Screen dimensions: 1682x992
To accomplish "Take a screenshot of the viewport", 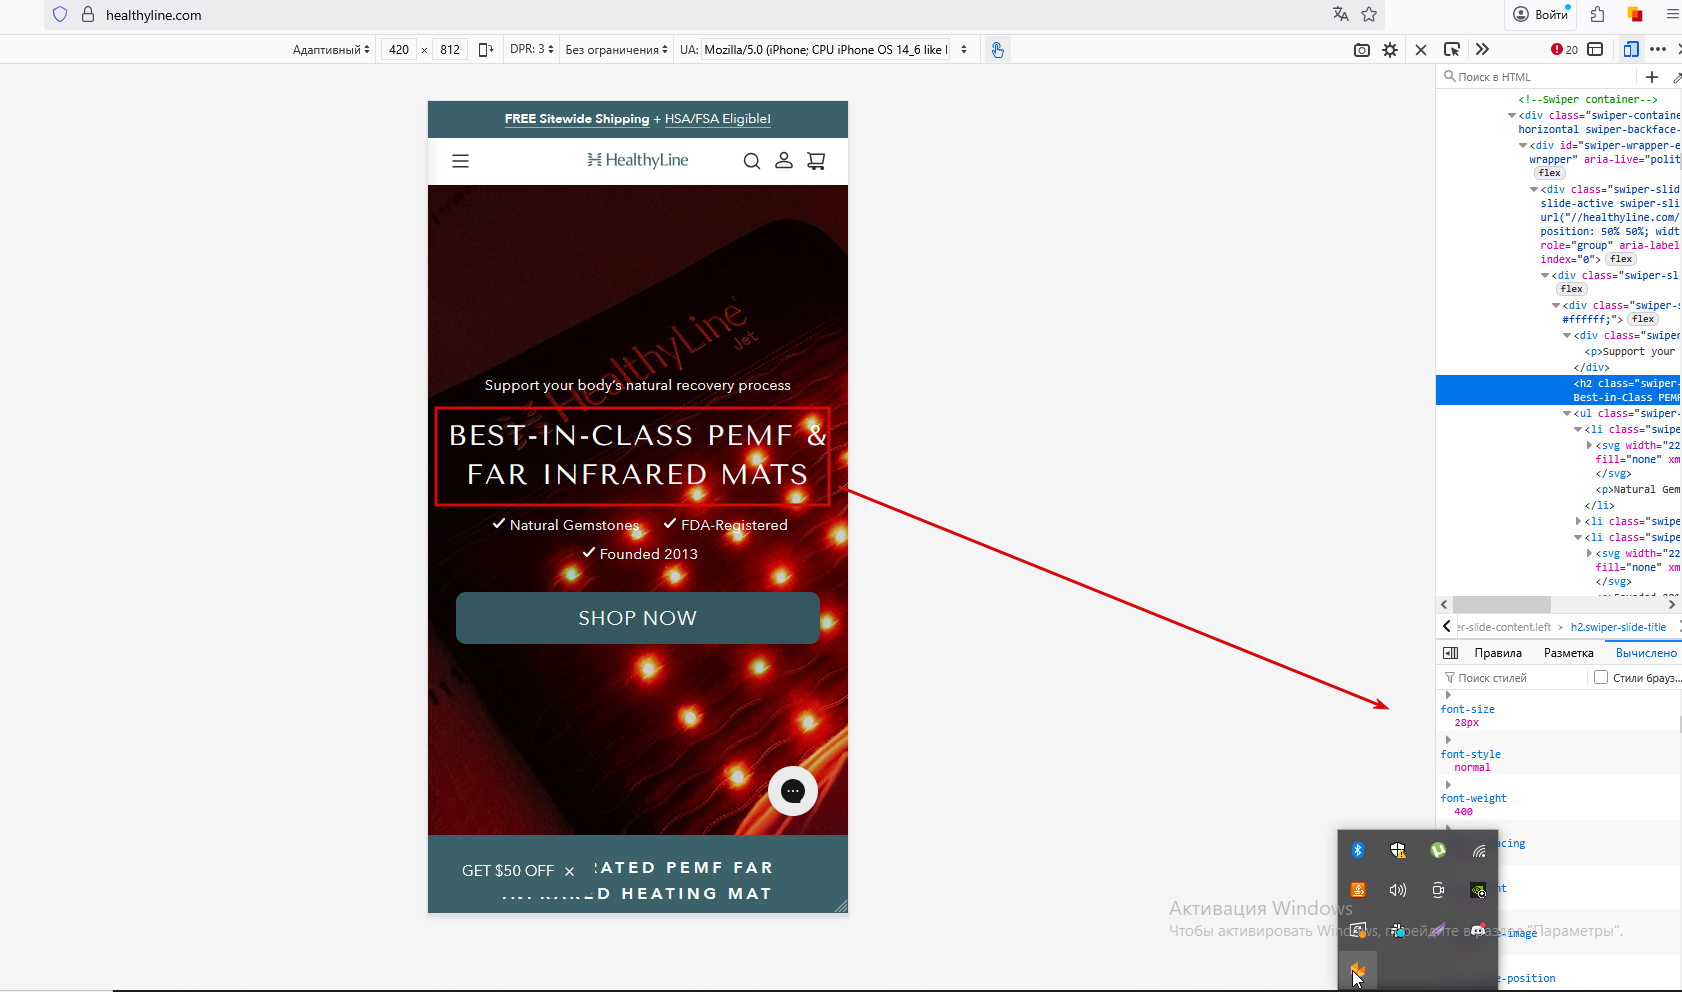I will [x=1362, y=49].
